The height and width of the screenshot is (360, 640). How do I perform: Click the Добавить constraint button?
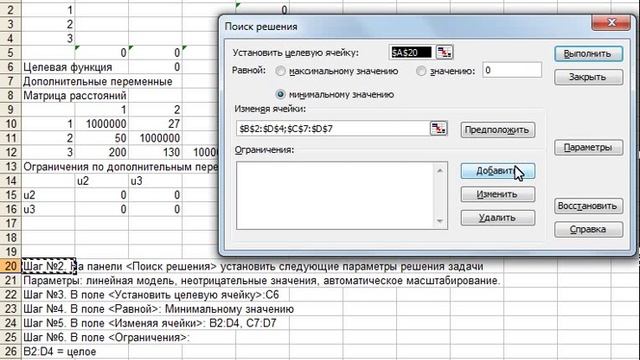click(x=498, y=171)
